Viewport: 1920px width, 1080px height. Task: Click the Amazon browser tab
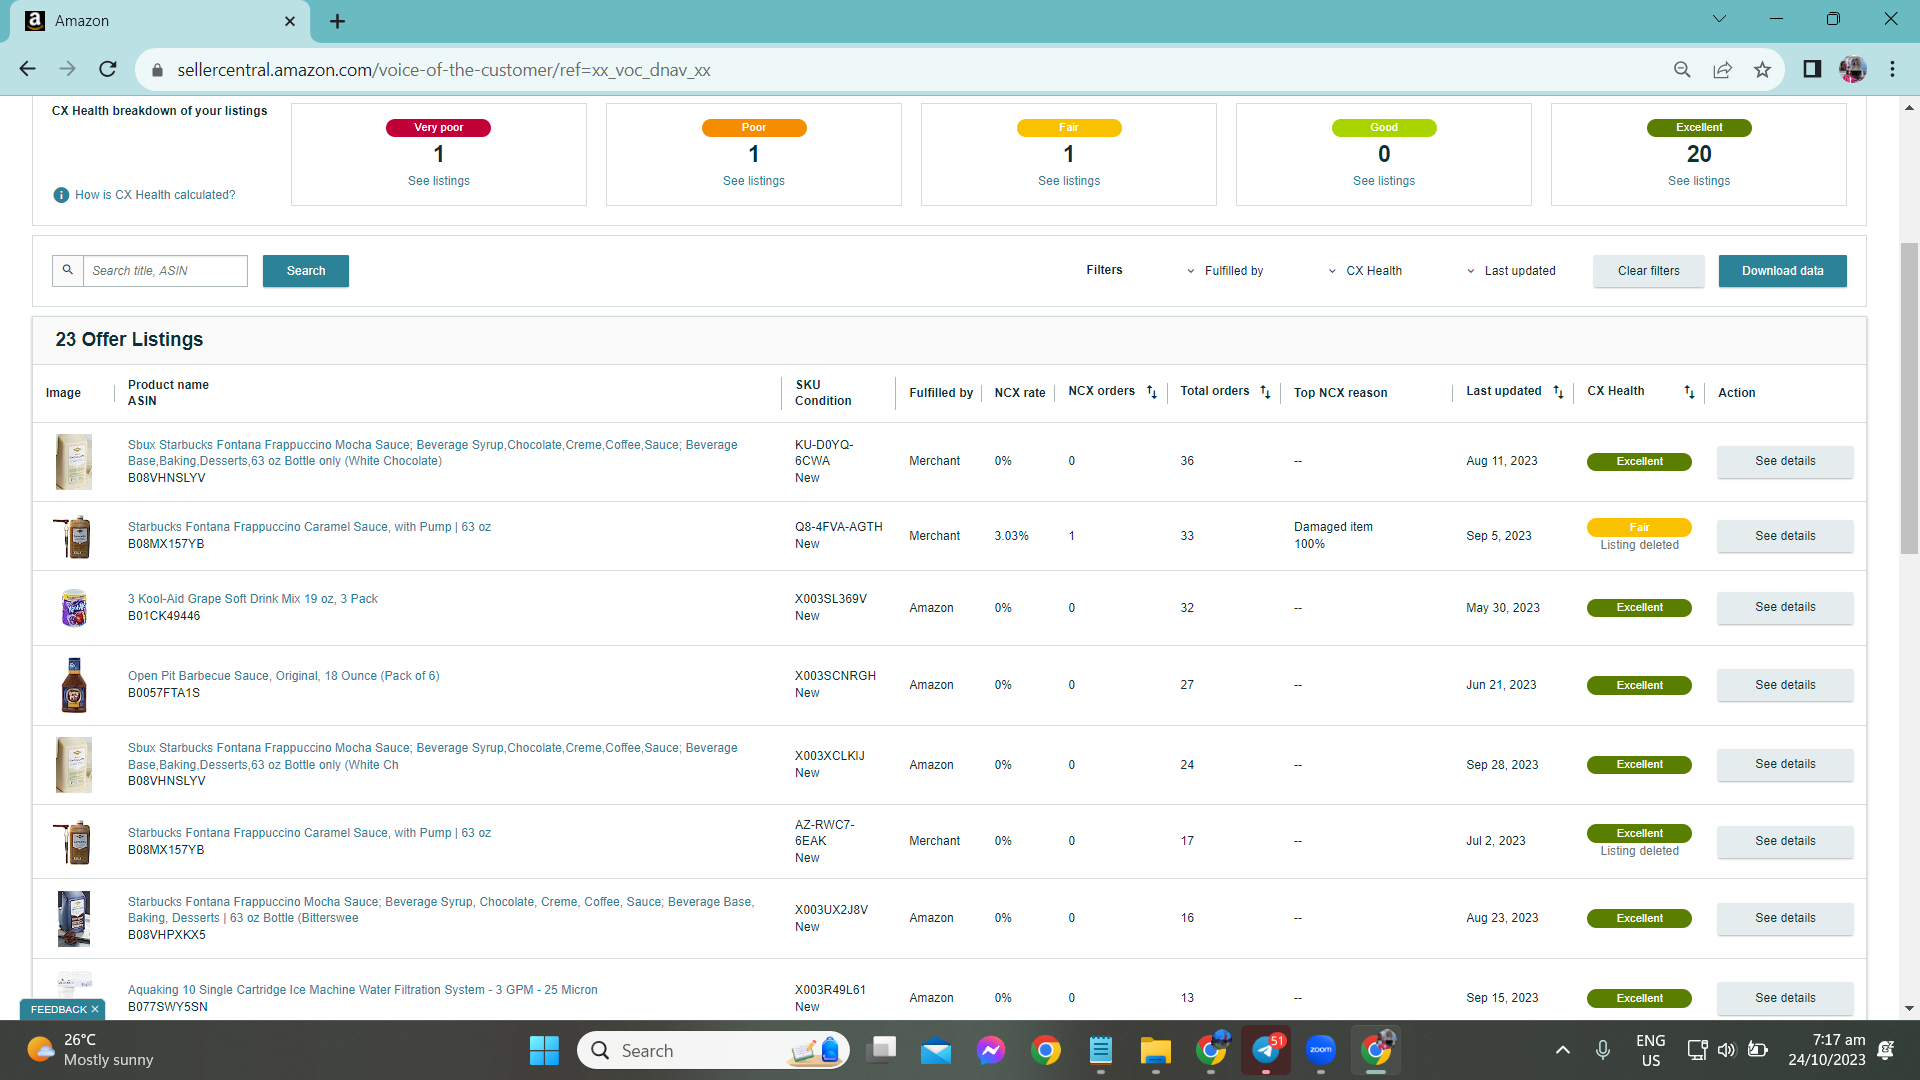pos(160,21)
